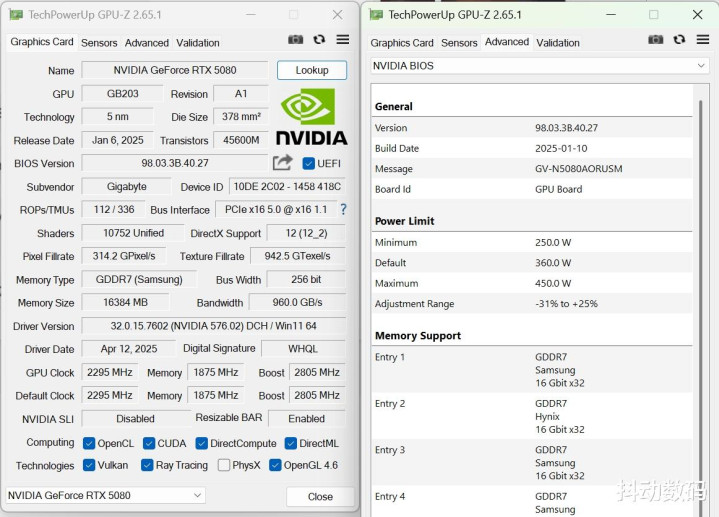Click the GPU field showing GB203
719x517 pixels.
(122, 94)
